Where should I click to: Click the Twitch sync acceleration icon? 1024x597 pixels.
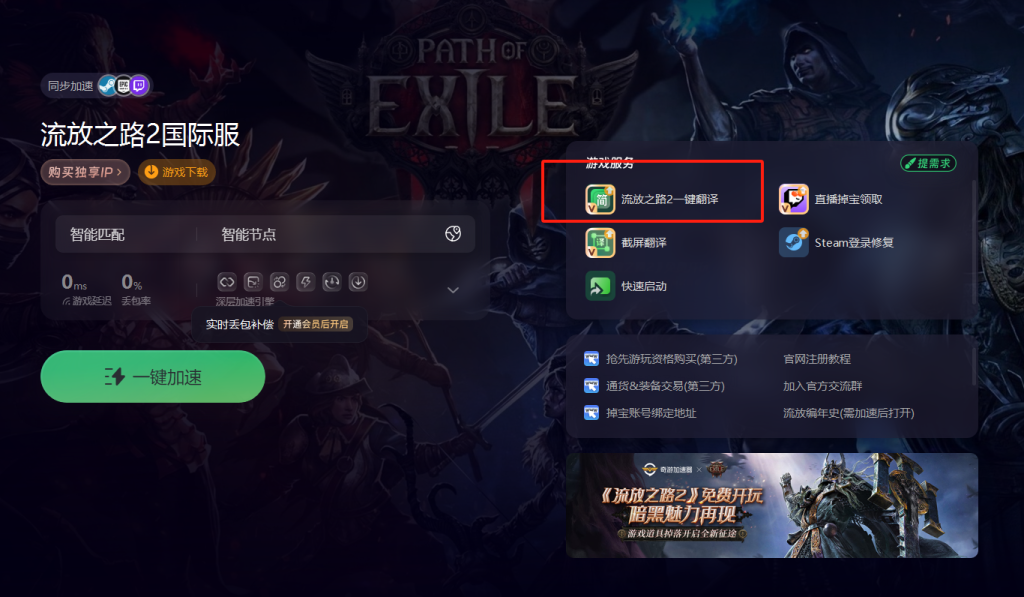pos(139,86)
